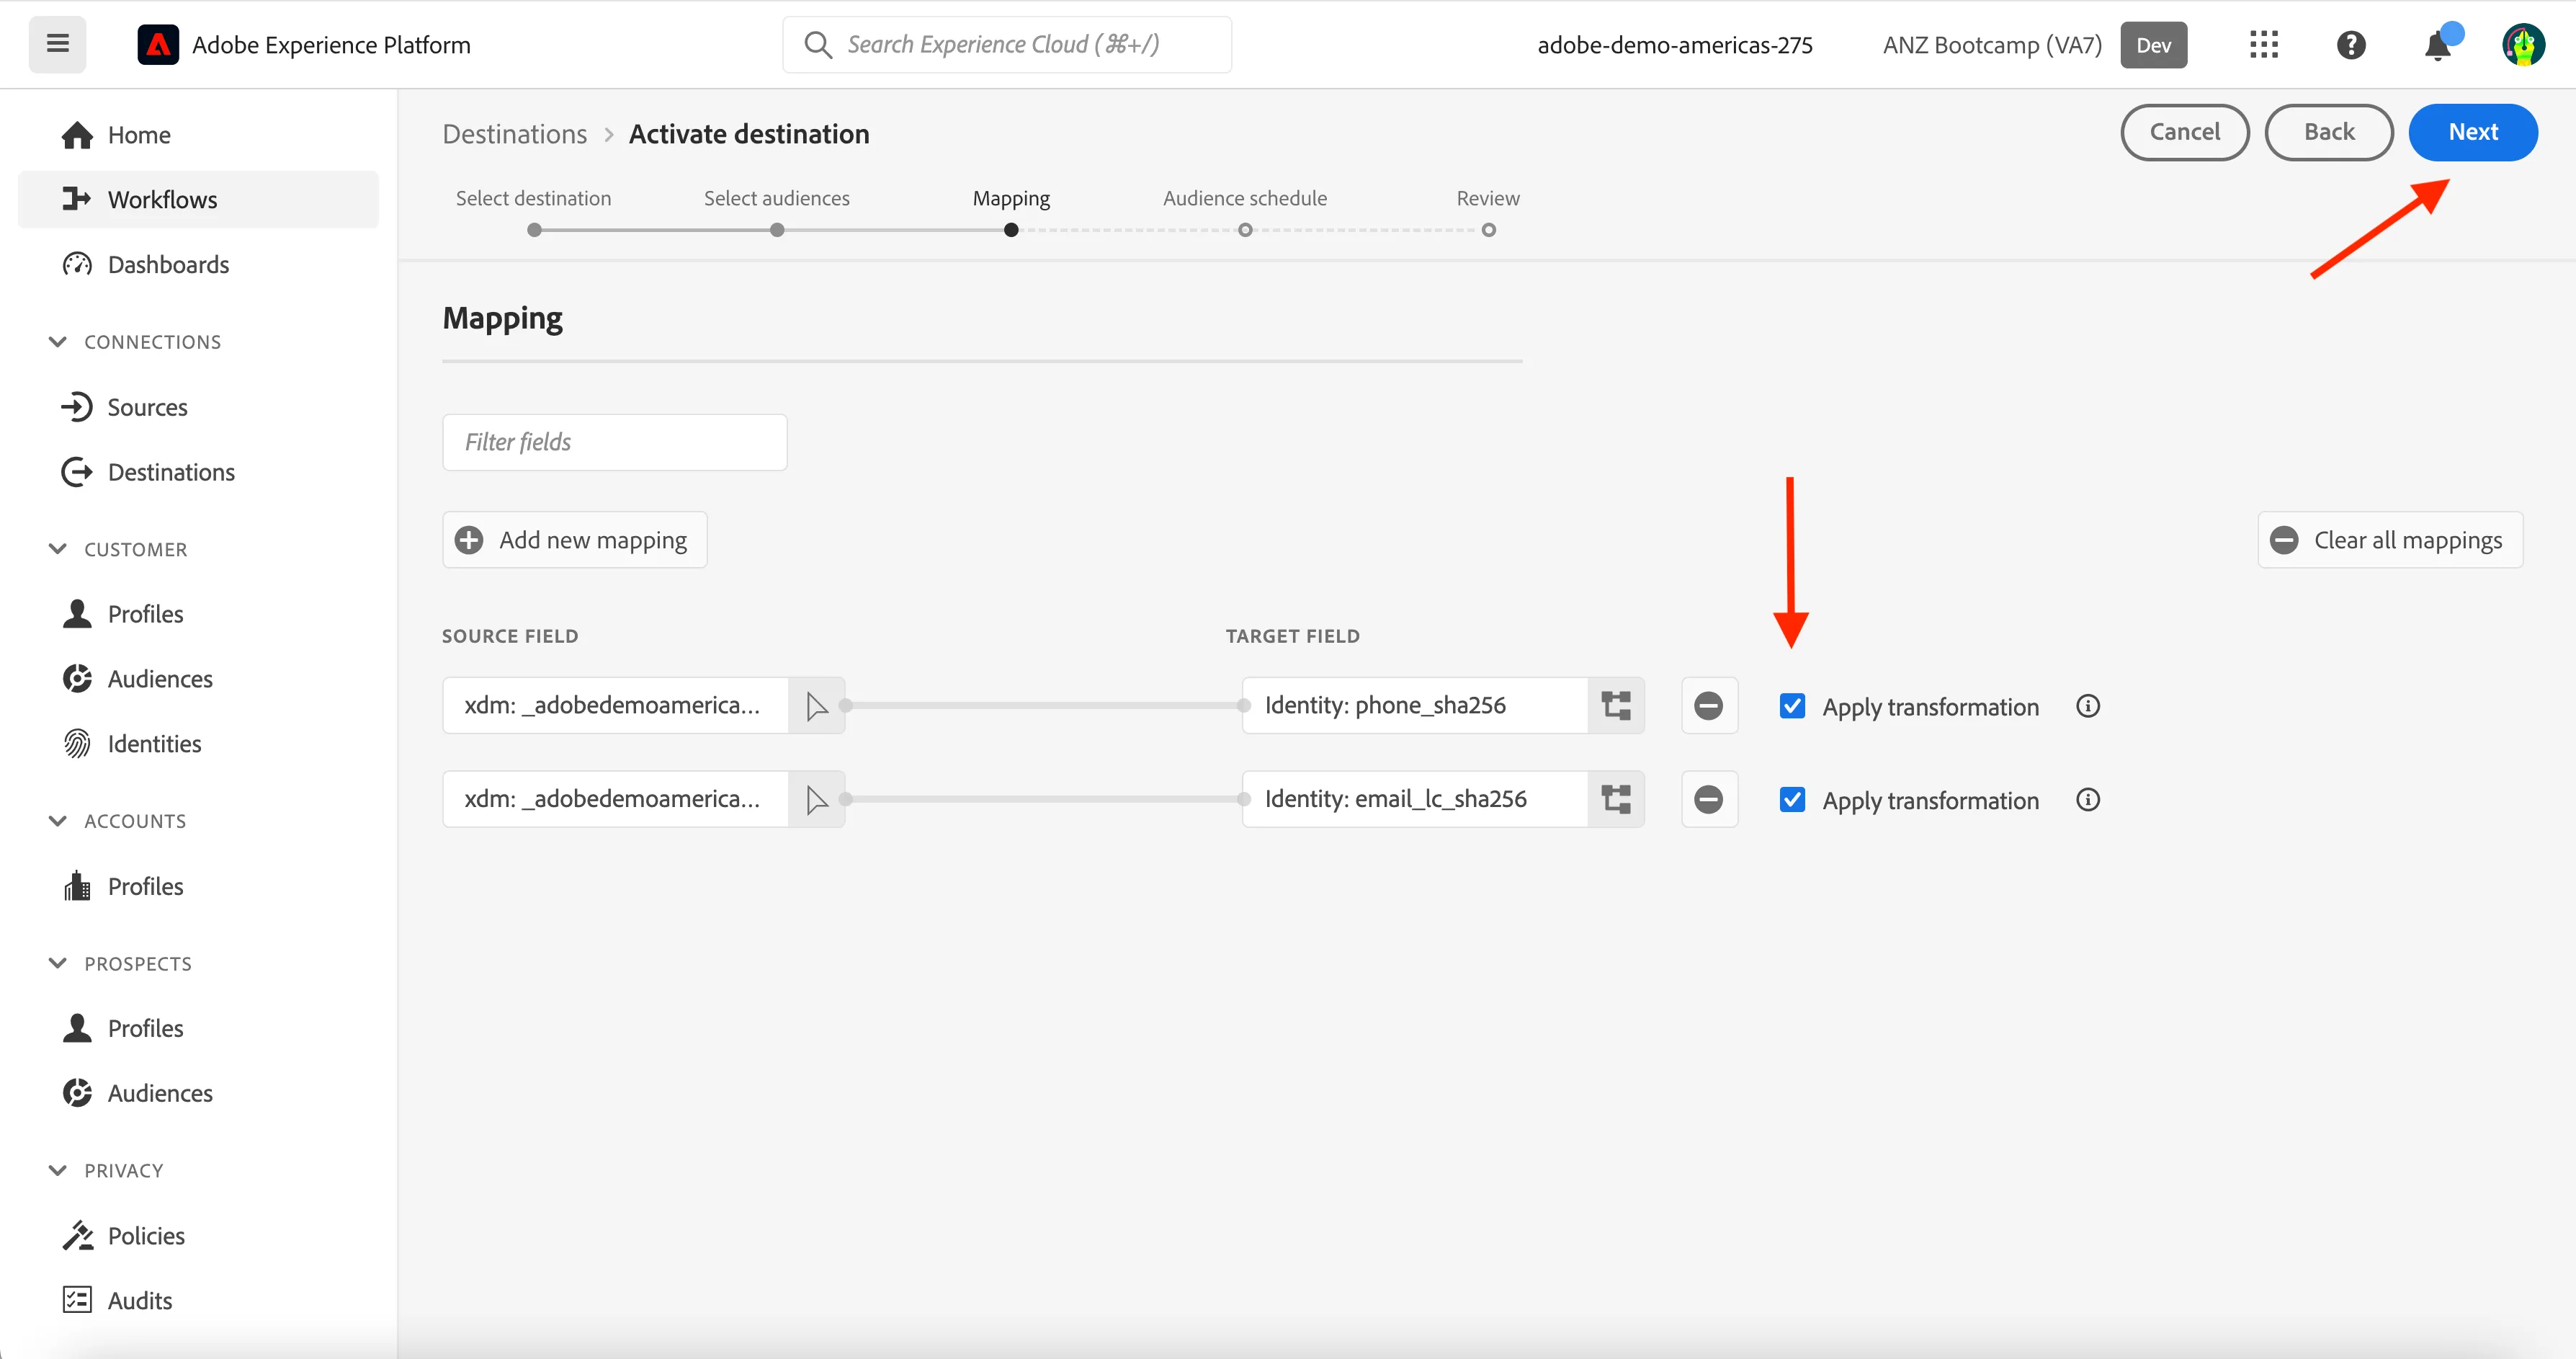
Task: Click Clear all mappings
Action: 2390,540
